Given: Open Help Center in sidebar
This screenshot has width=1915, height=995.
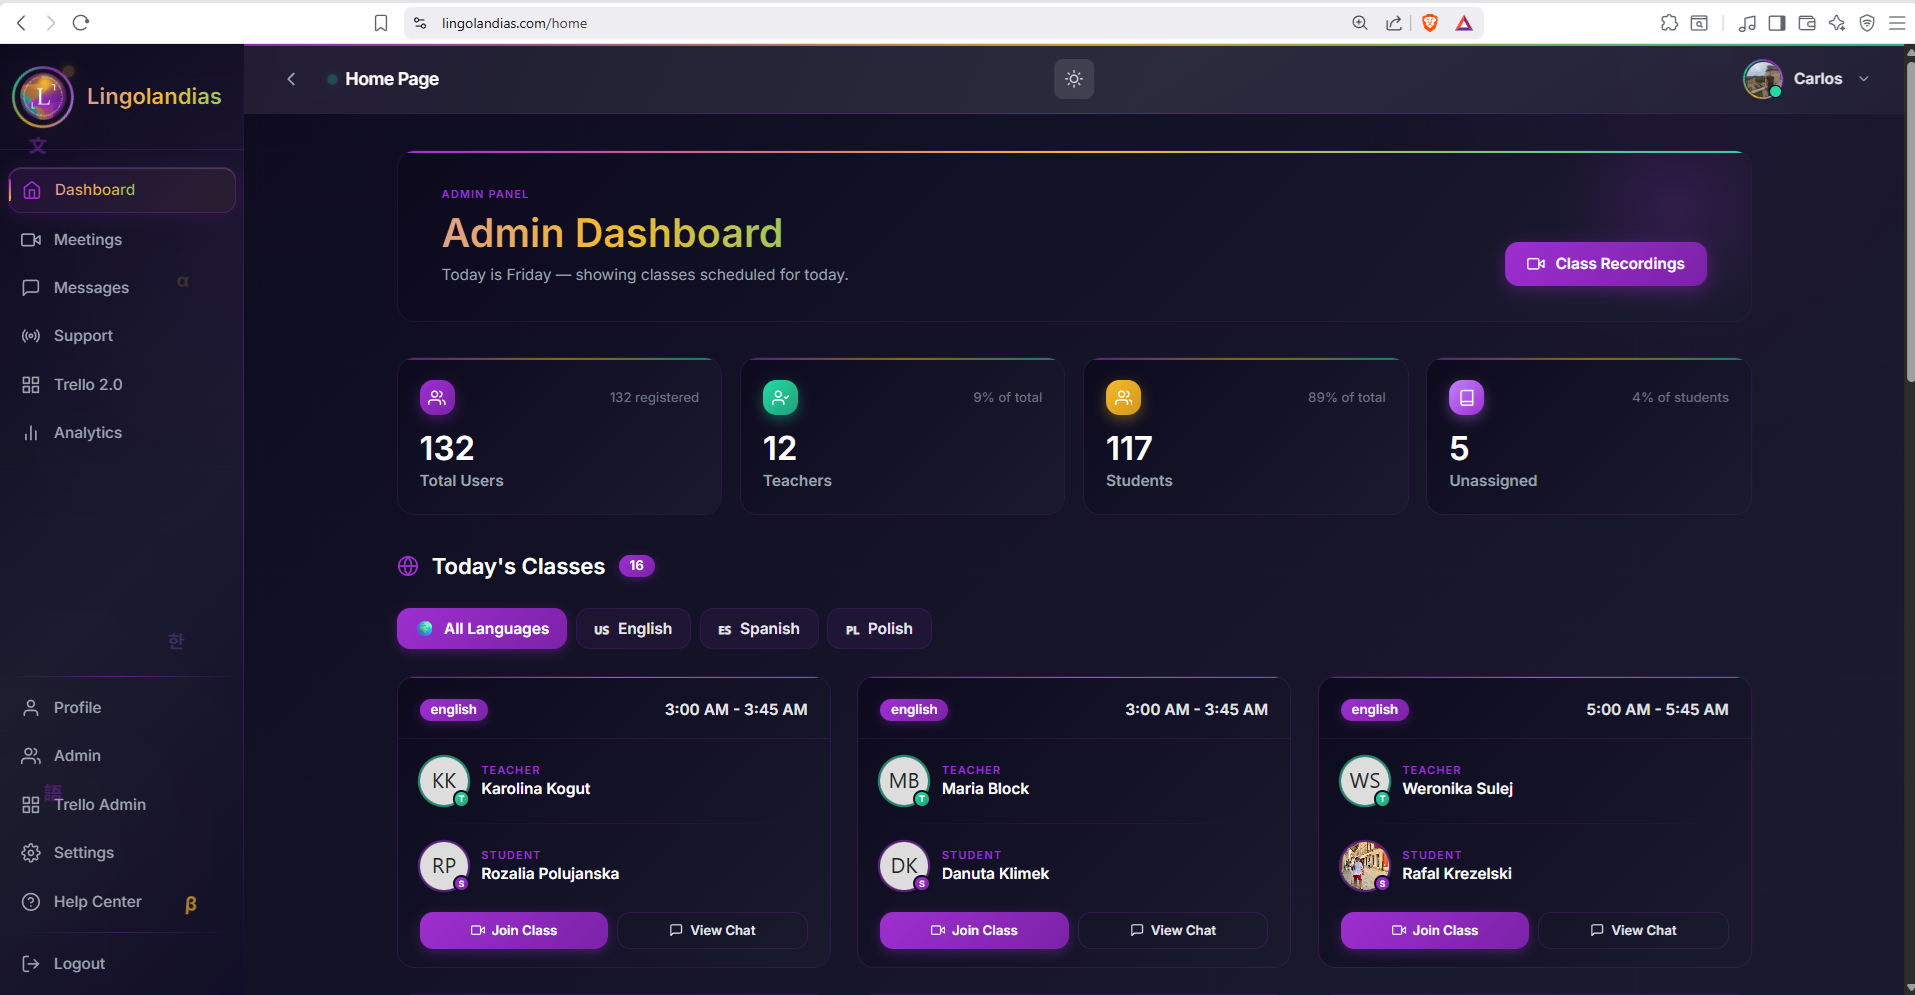Looking at the screenshot, I should tap(97, 902).
